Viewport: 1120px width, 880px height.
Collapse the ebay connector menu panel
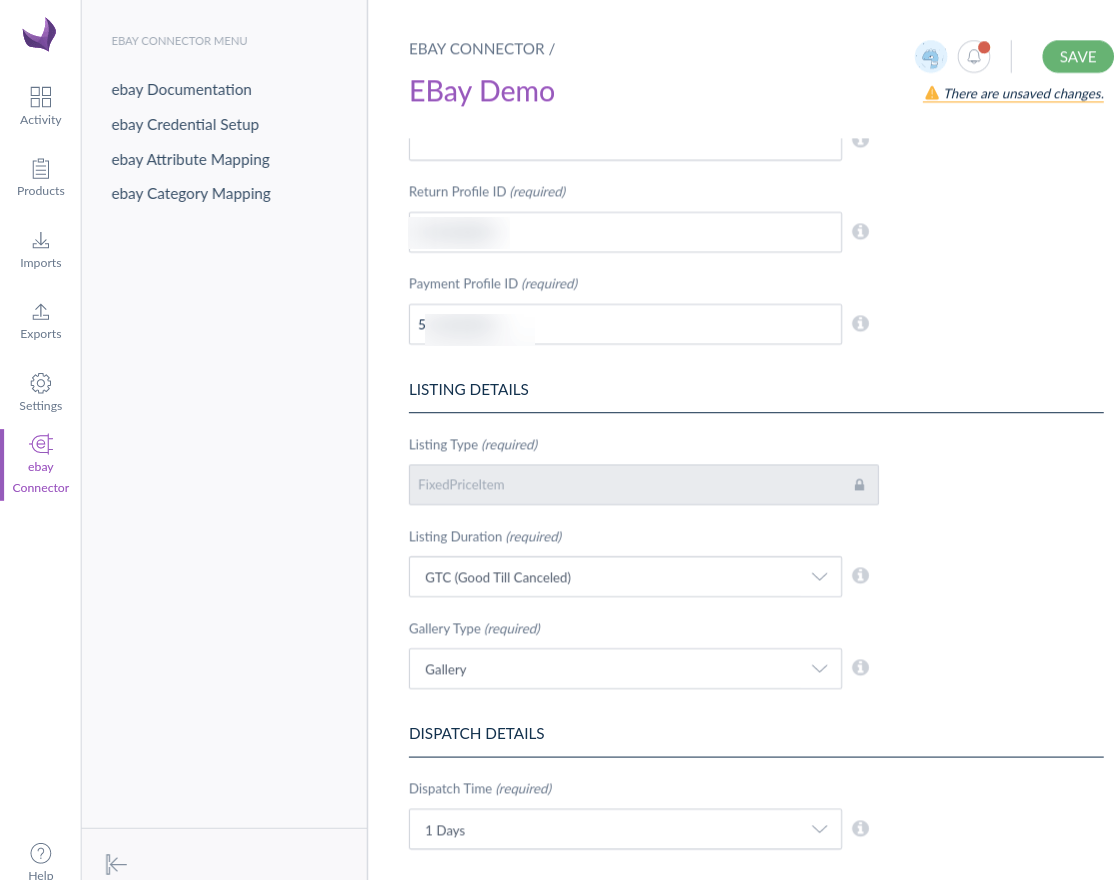(x=116, y=864)
